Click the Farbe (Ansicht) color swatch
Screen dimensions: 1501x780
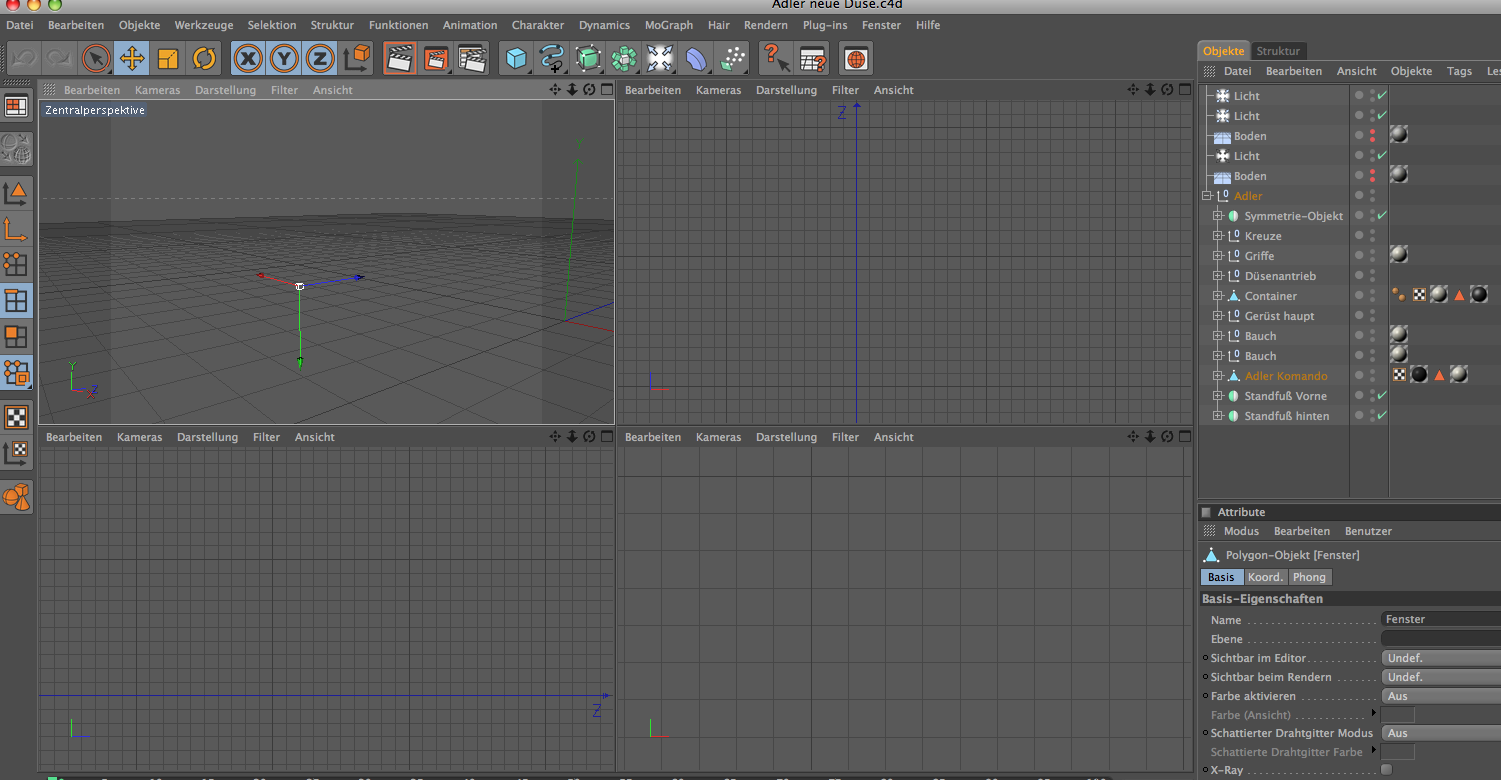click(x=1397, y=715)
